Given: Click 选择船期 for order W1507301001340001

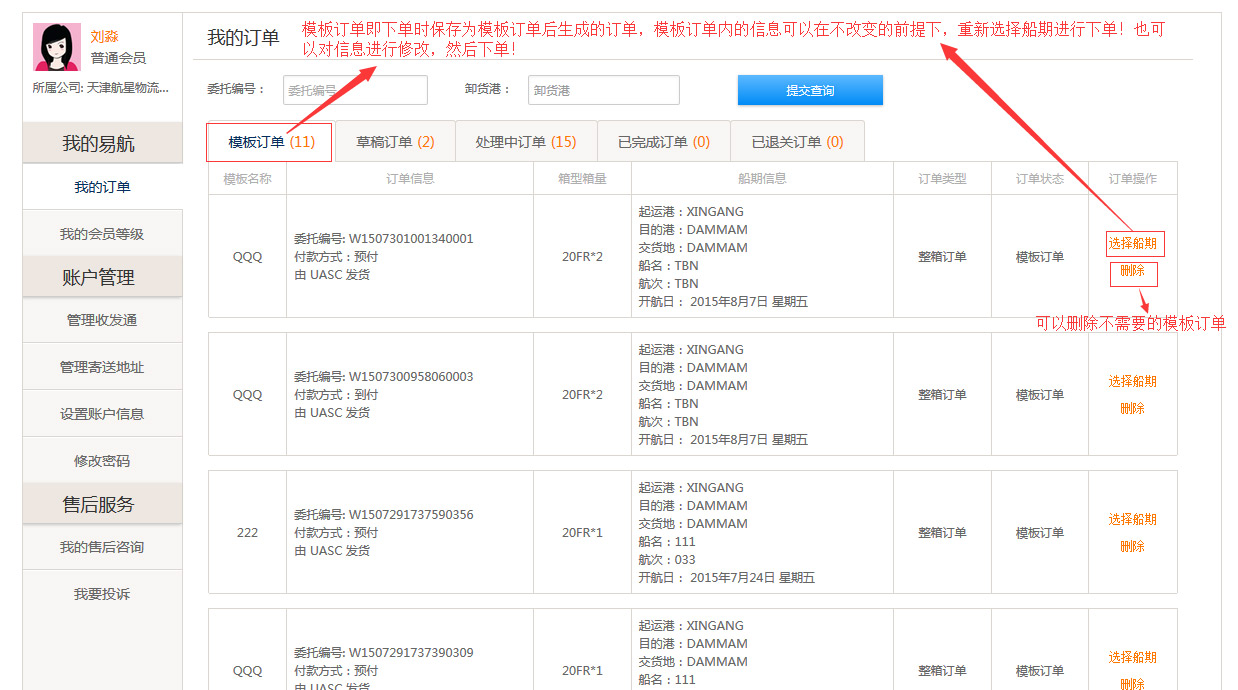Looking at the screenshot, I should coord(1133,243).
